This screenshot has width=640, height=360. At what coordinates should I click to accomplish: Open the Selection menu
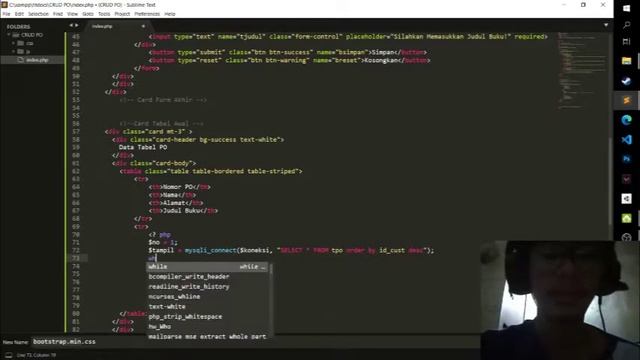38,14
